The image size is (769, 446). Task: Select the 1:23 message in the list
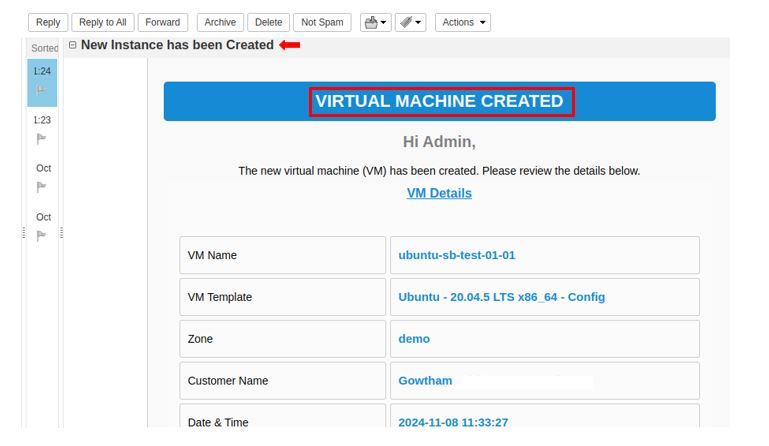pyautogui.click(x=42, y=130)
